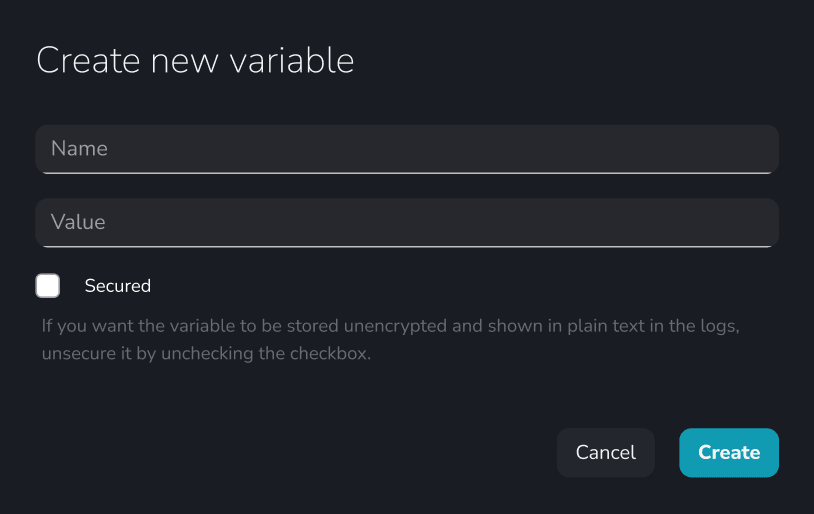Click the 'unchecking the checkbox' hint line
This screenshot has height=514, width=814.
click(206, 354)
